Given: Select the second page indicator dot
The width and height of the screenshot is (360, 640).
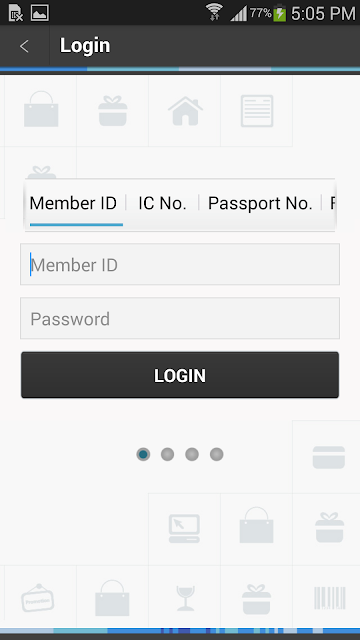Looking at the screenshot, I should [x=167, y=454].
